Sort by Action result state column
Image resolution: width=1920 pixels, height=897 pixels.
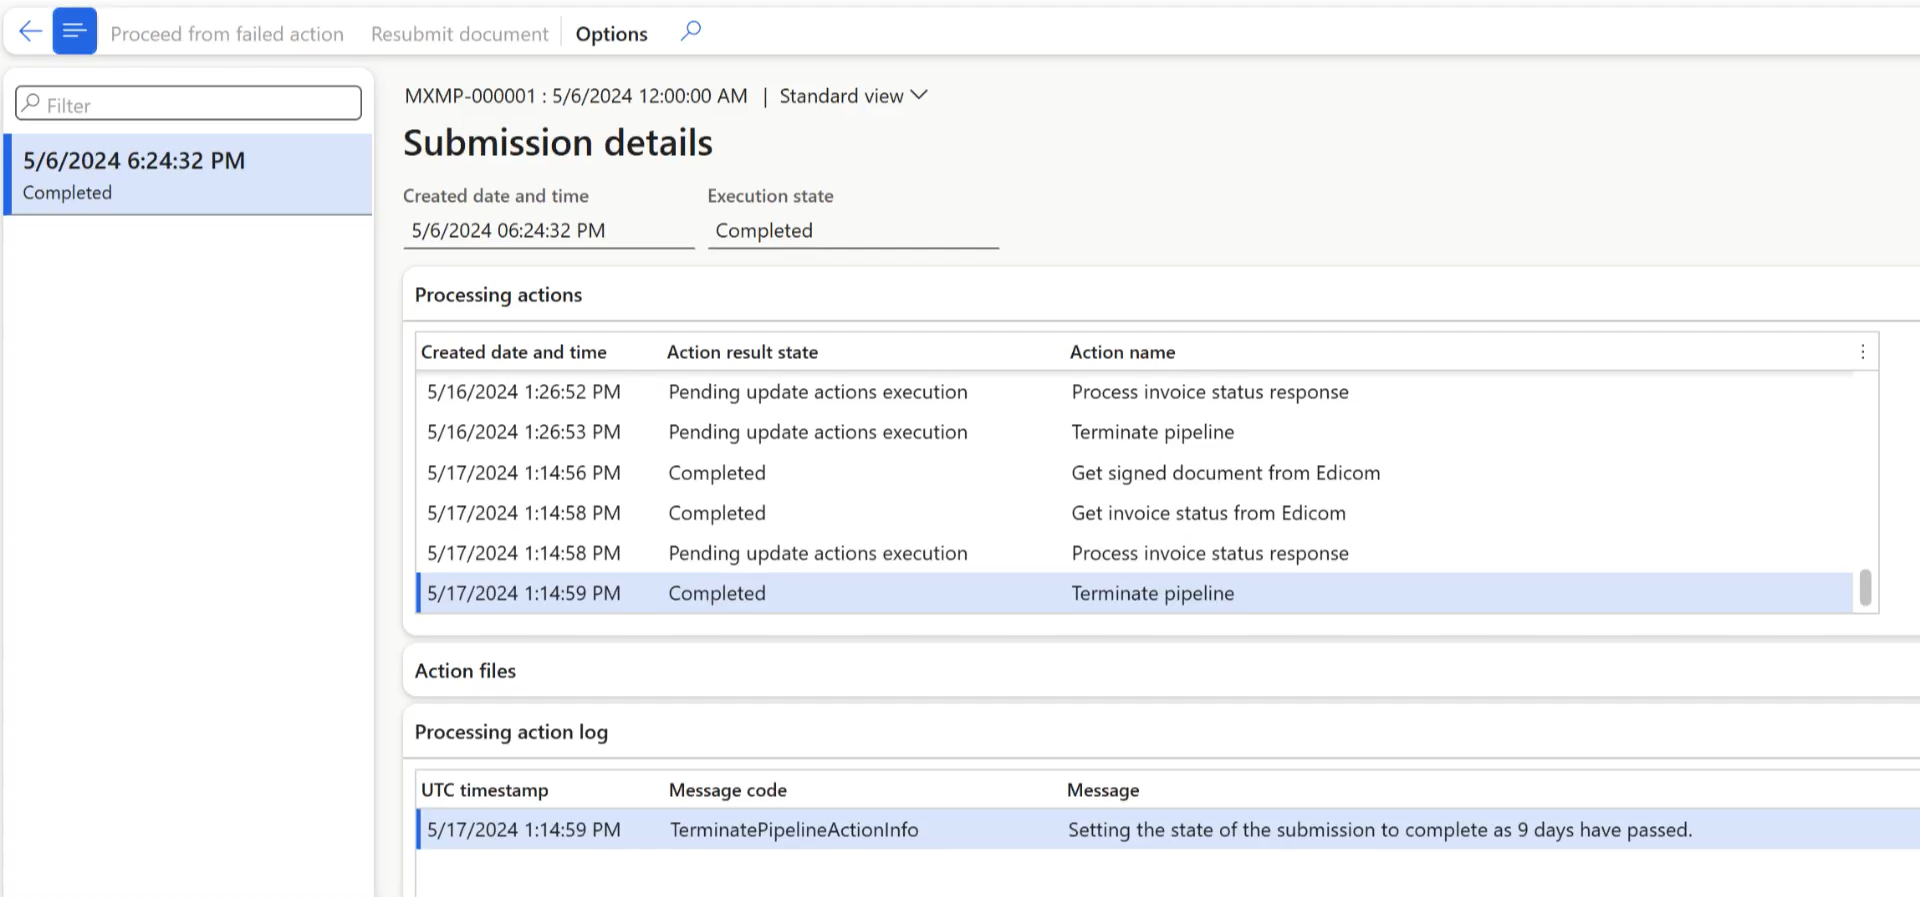click(x=742, y=352)
